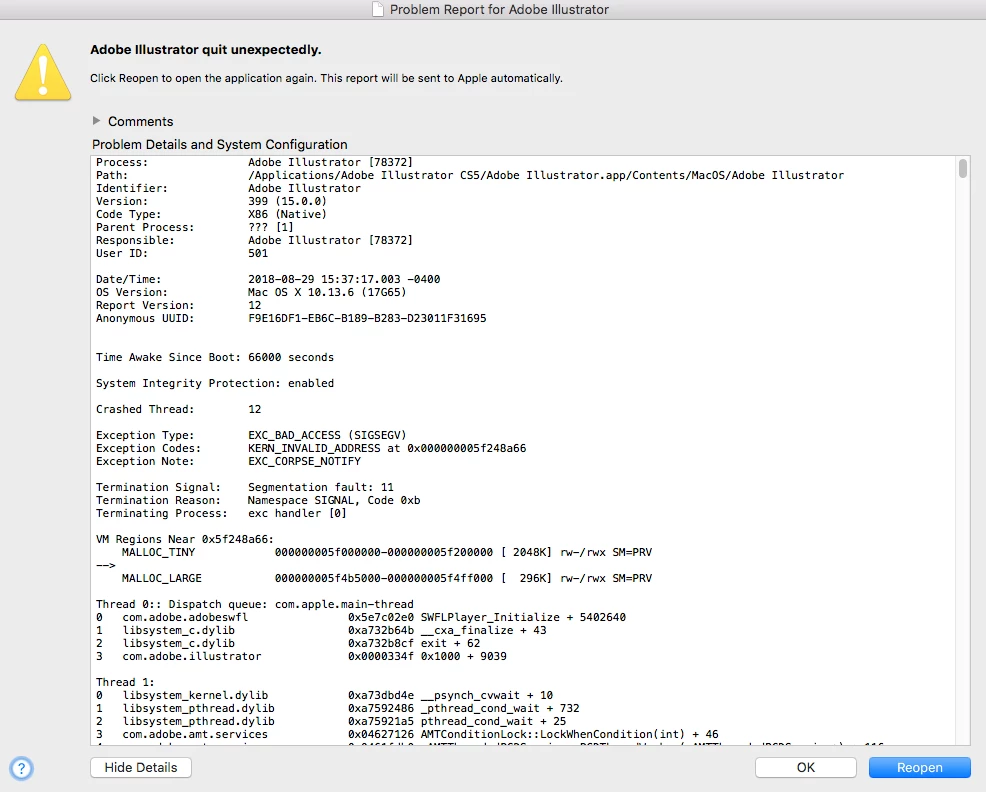Viewport: 986px width, 792px height.
Task: Click the MALLOC_LARGE region line
Action: click(x=387, y=579)
